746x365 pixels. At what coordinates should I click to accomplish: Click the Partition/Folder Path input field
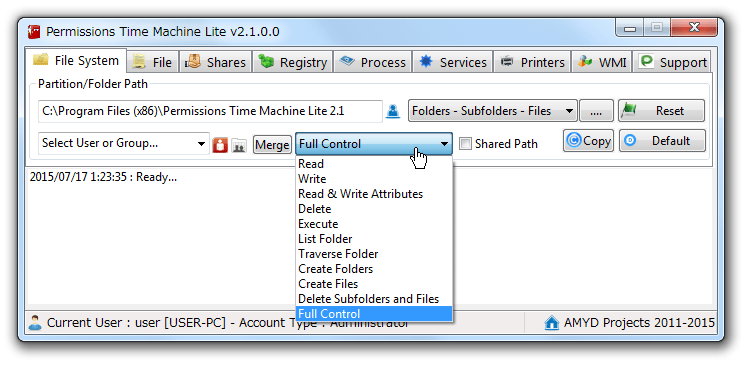[210, 111]
